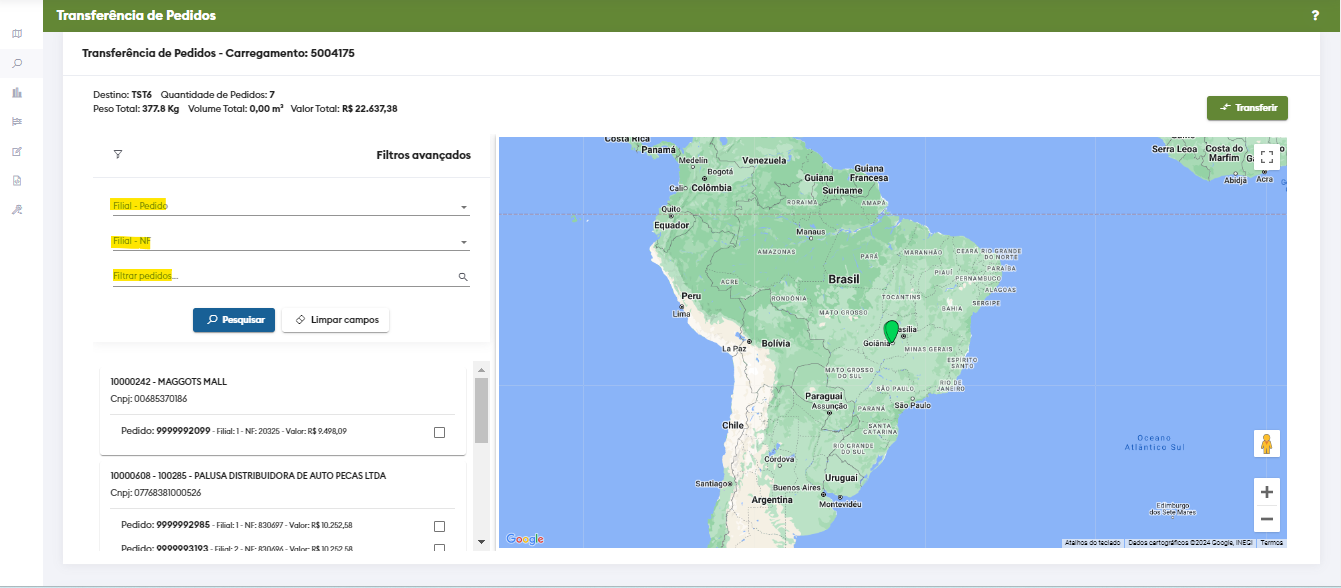Click the funnel filter icon
This screenshot has width=1341, height=588.
(x=118, y=155)
